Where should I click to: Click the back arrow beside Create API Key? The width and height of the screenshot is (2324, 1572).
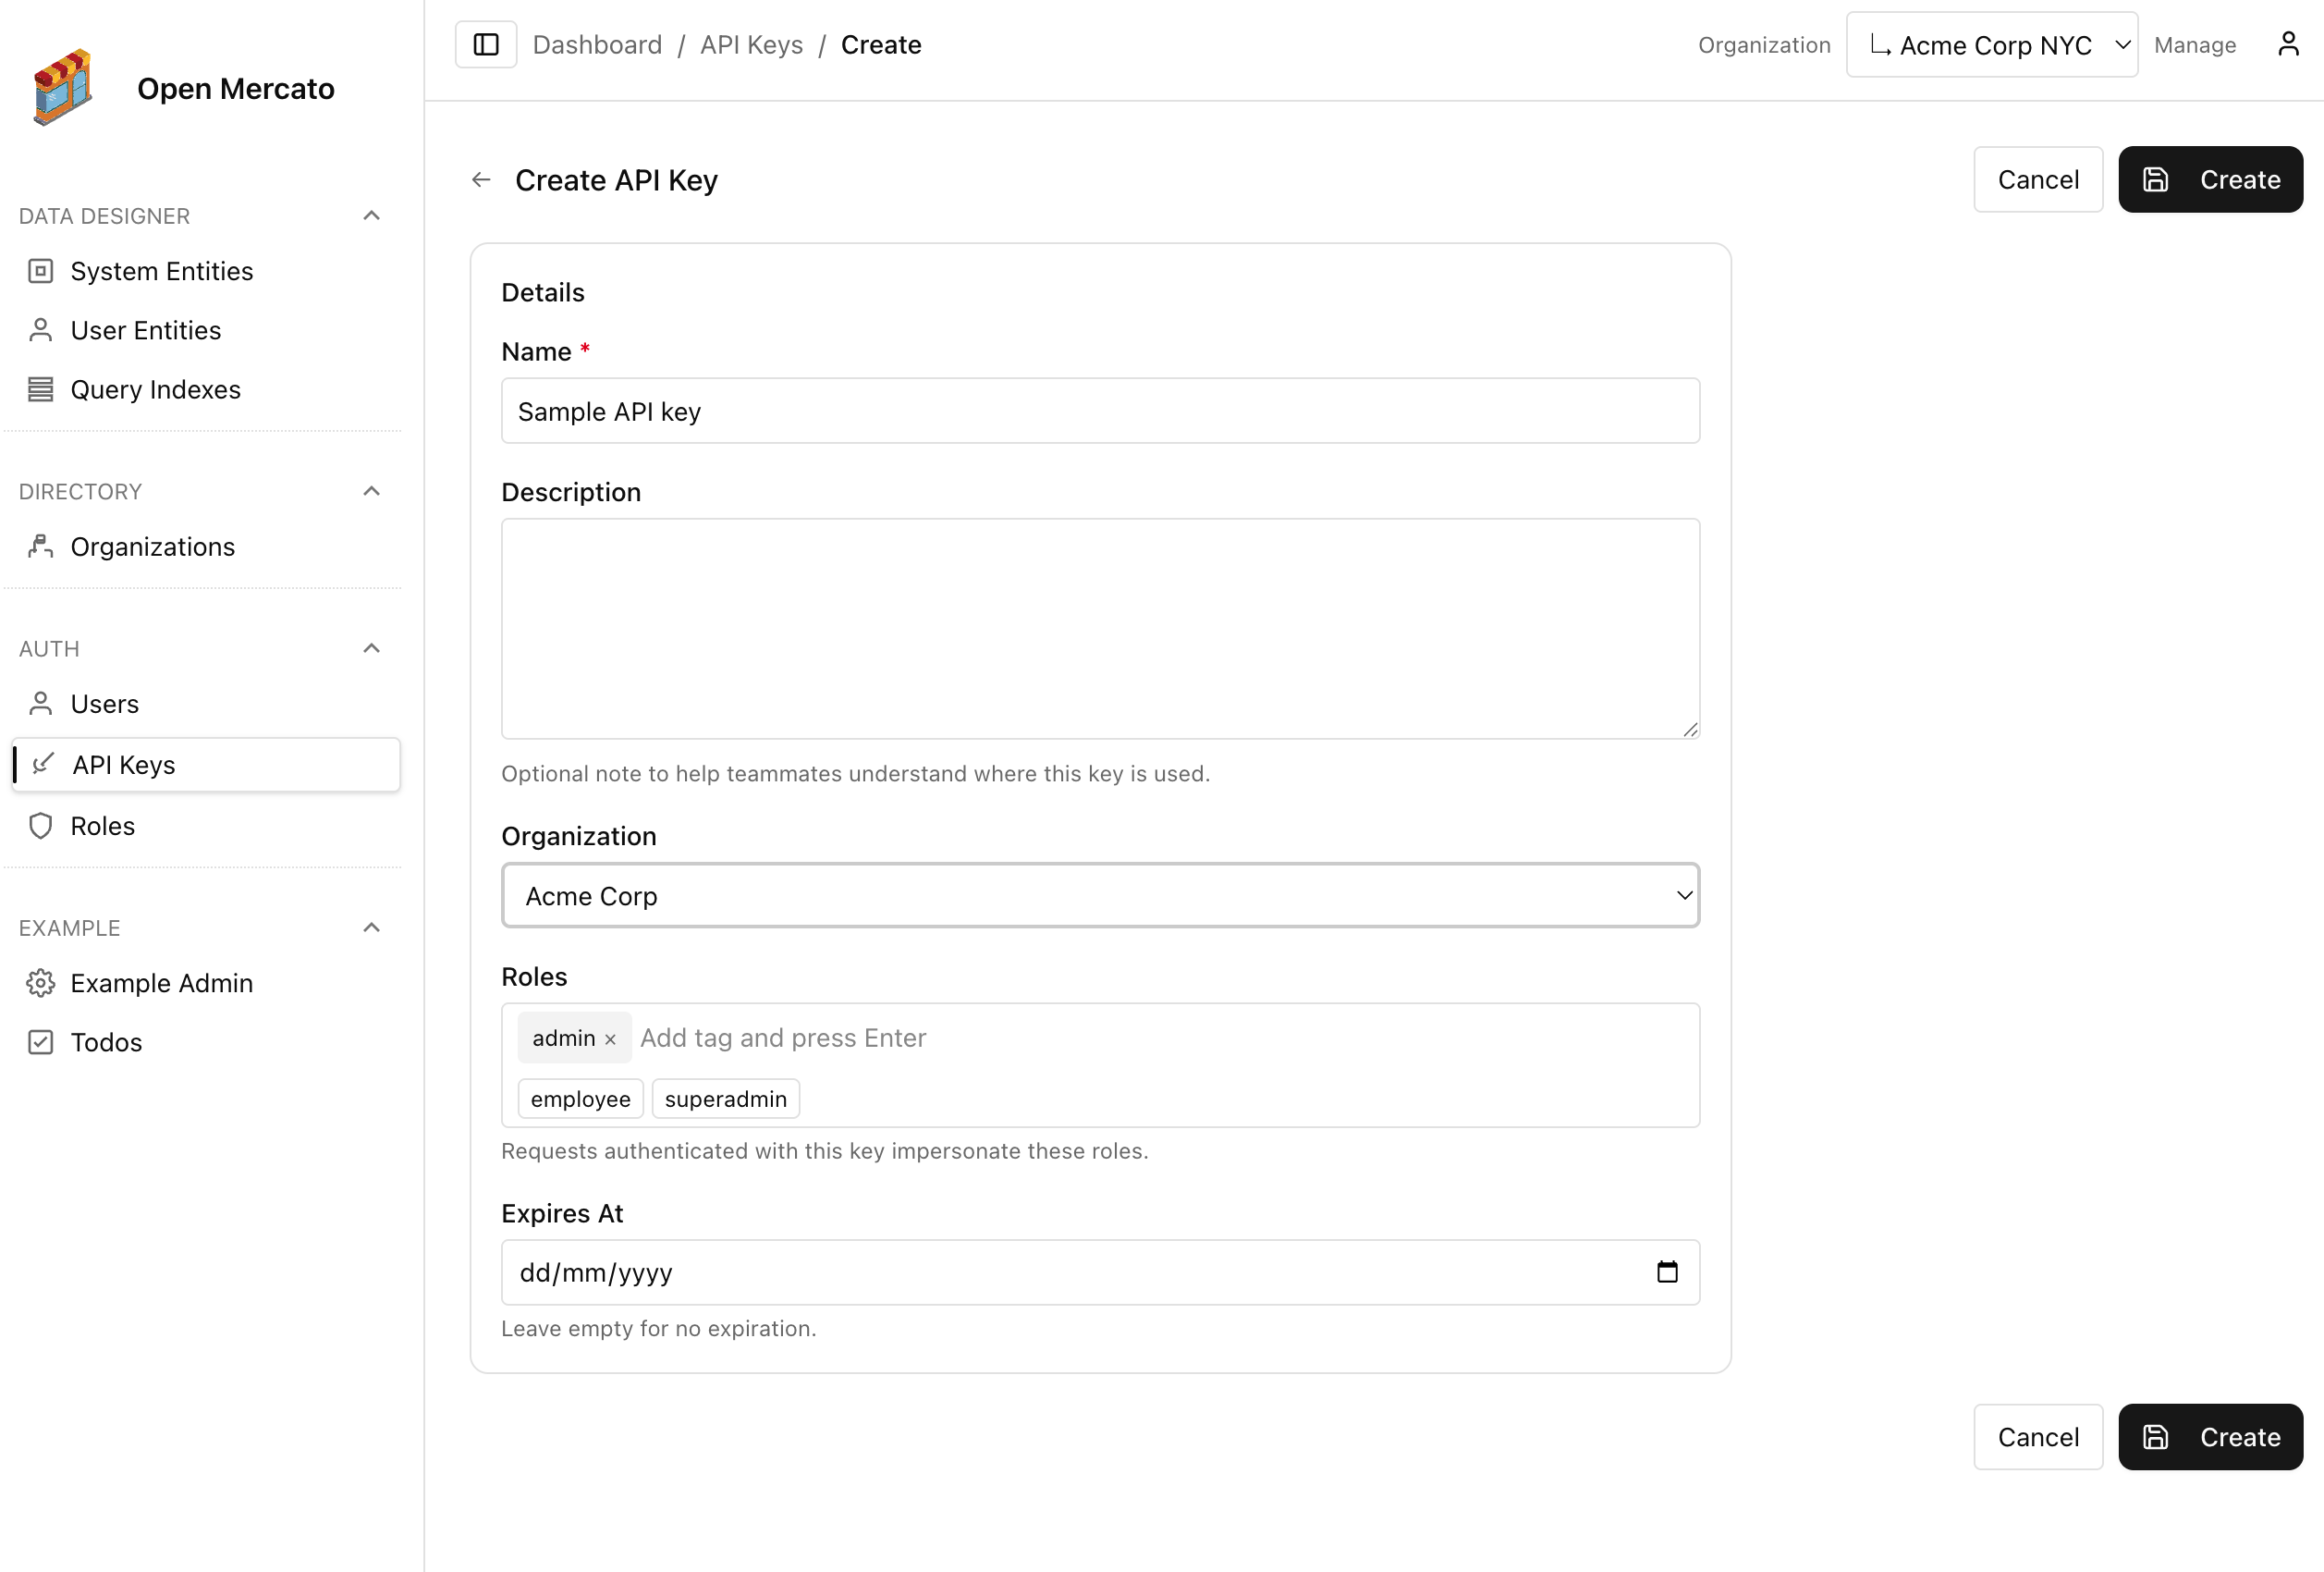pyautogui.click(x=481, y=180)
